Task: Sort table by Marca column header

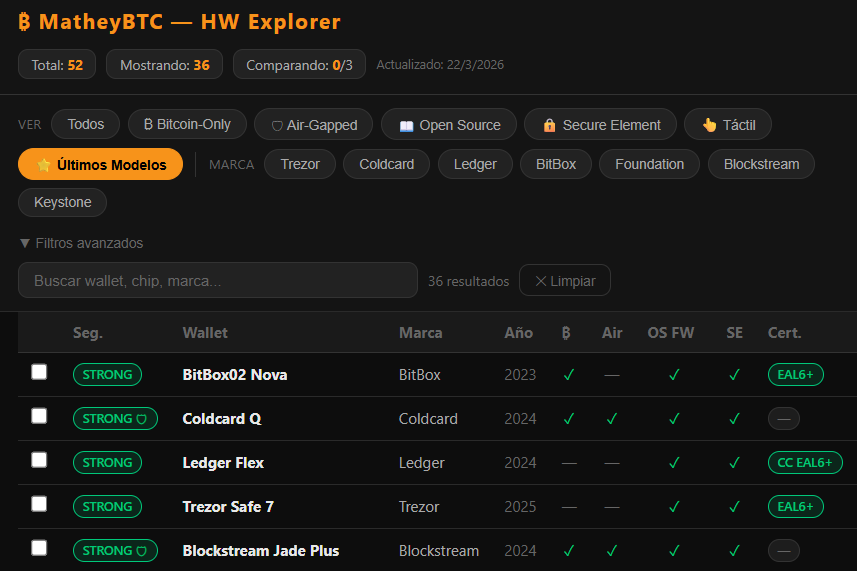Action: tap(420, 333)
